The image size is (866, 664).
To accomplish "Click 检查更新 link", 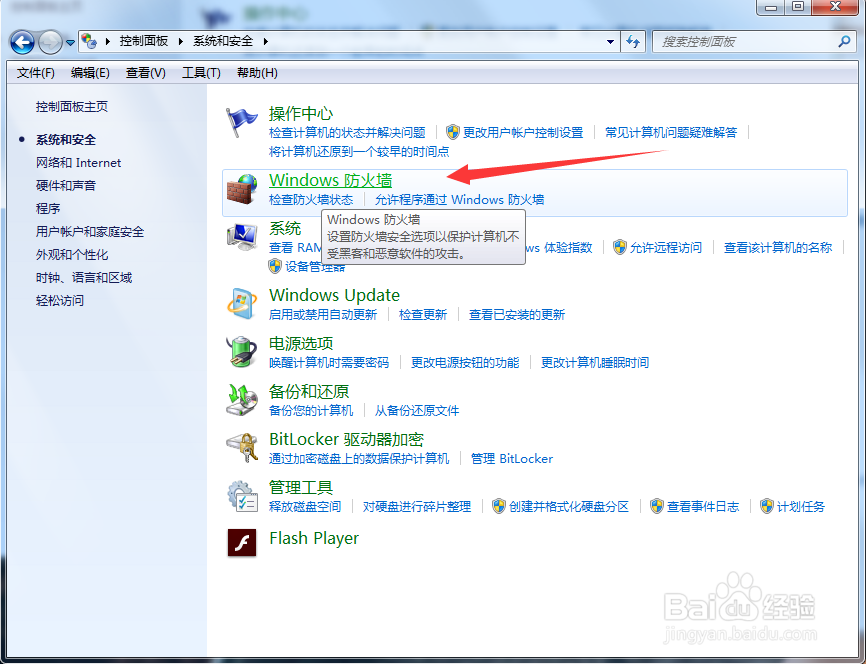I will 423,315.
